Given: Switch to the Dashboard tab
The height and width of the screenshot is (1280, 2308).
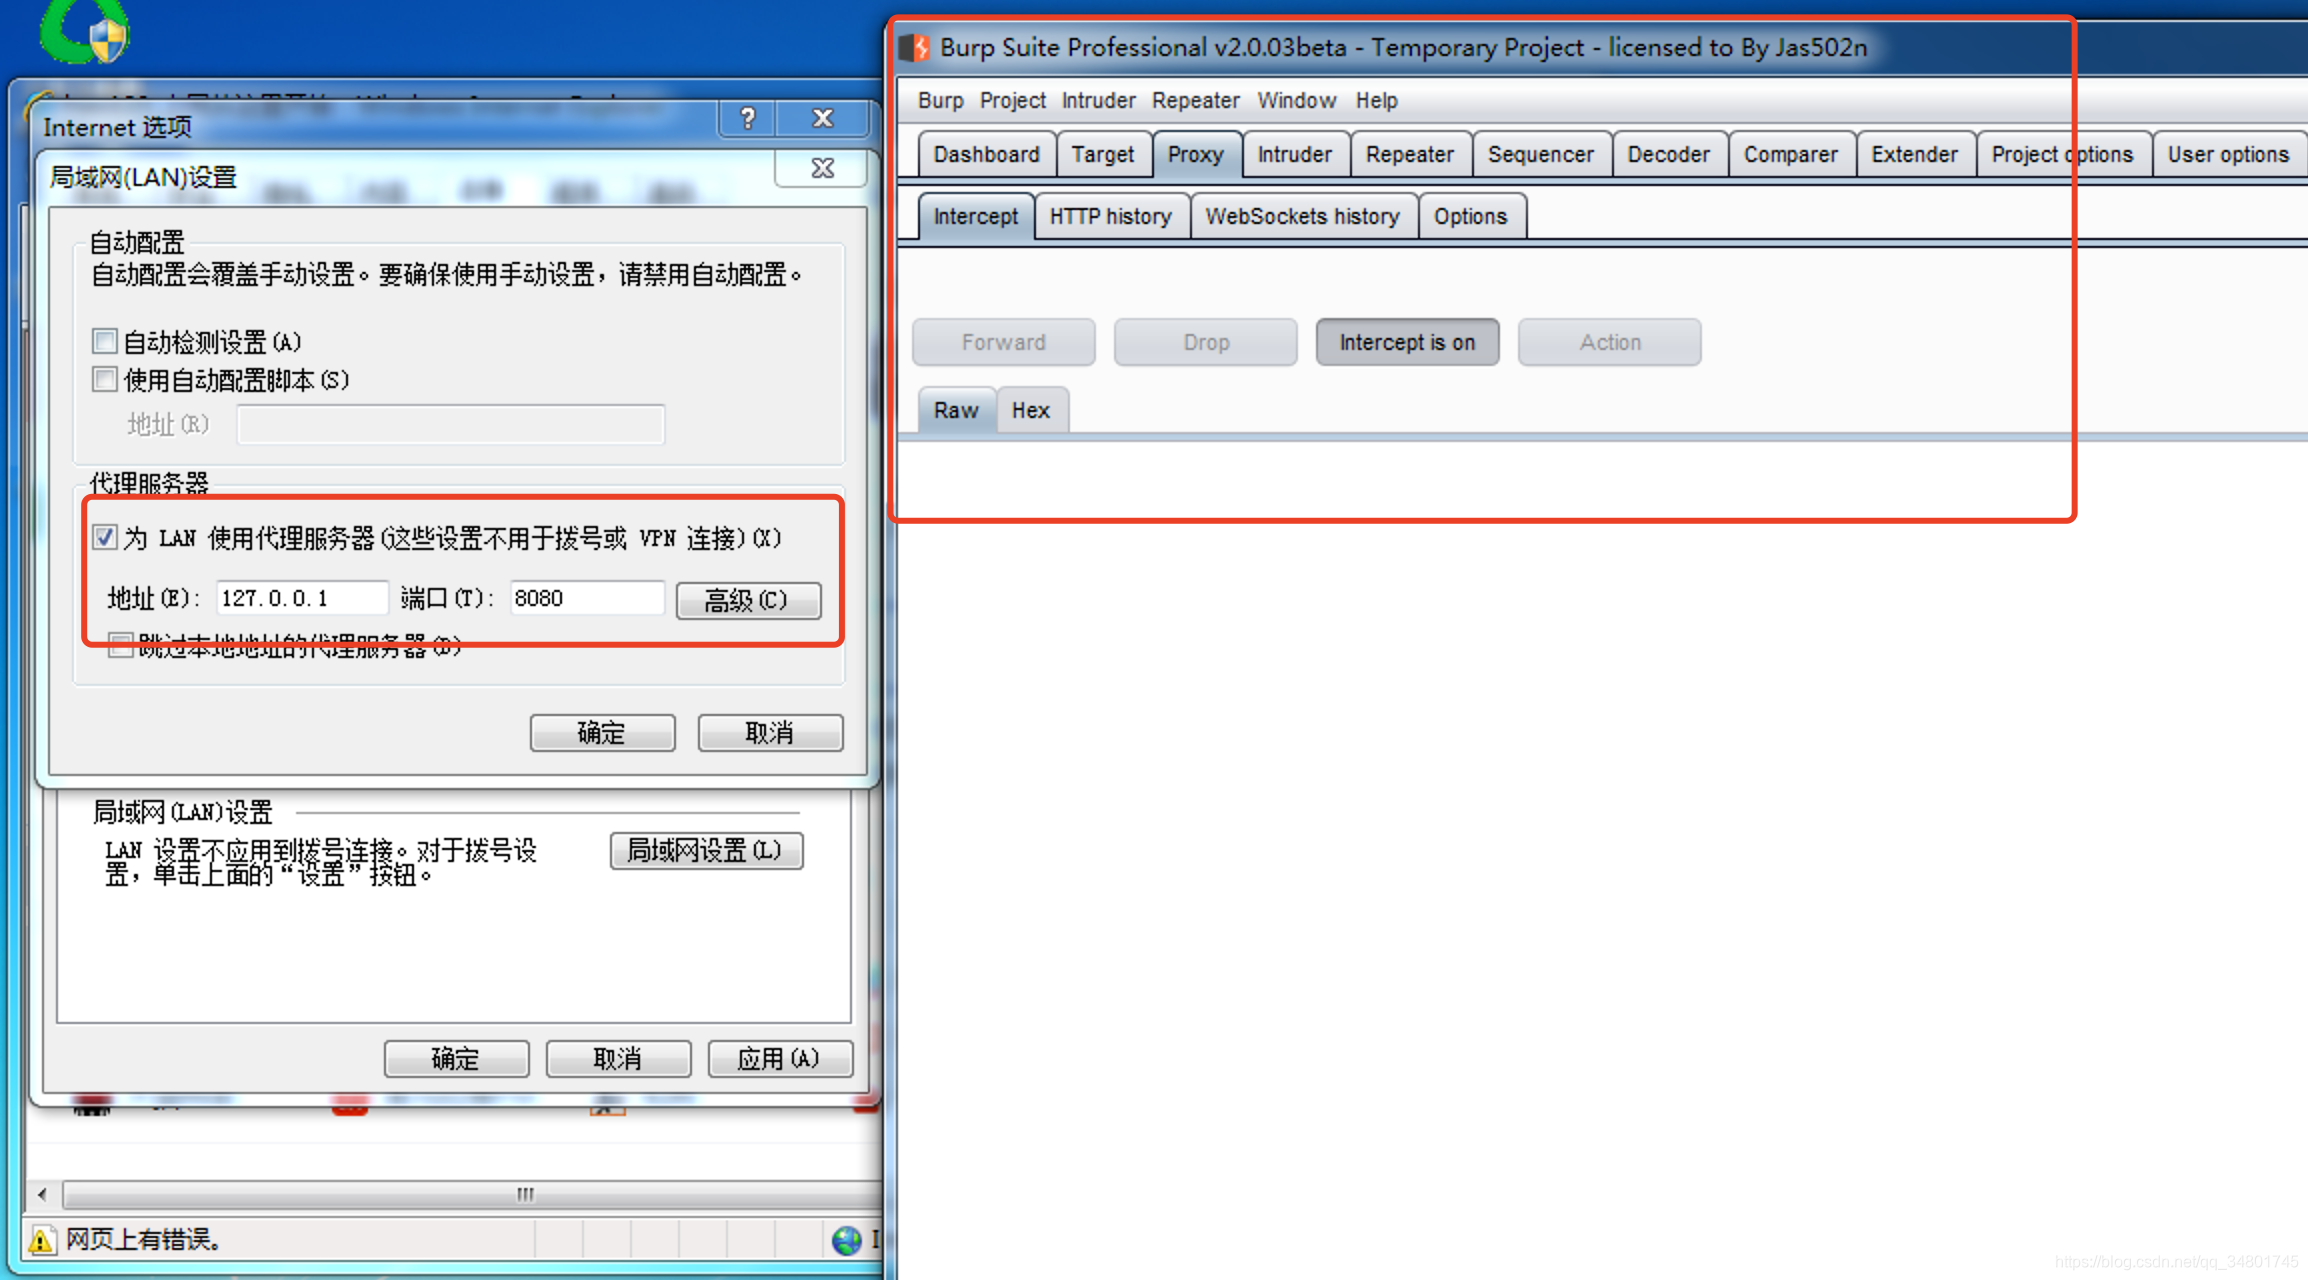Looking at the screenshot, I should click(x=986, y=155).
